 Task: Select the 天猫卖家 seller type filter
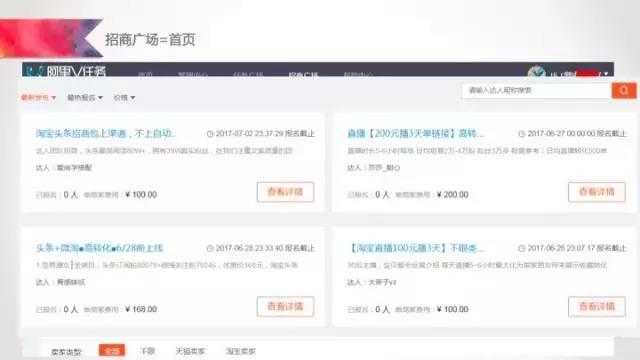point(190,351)
